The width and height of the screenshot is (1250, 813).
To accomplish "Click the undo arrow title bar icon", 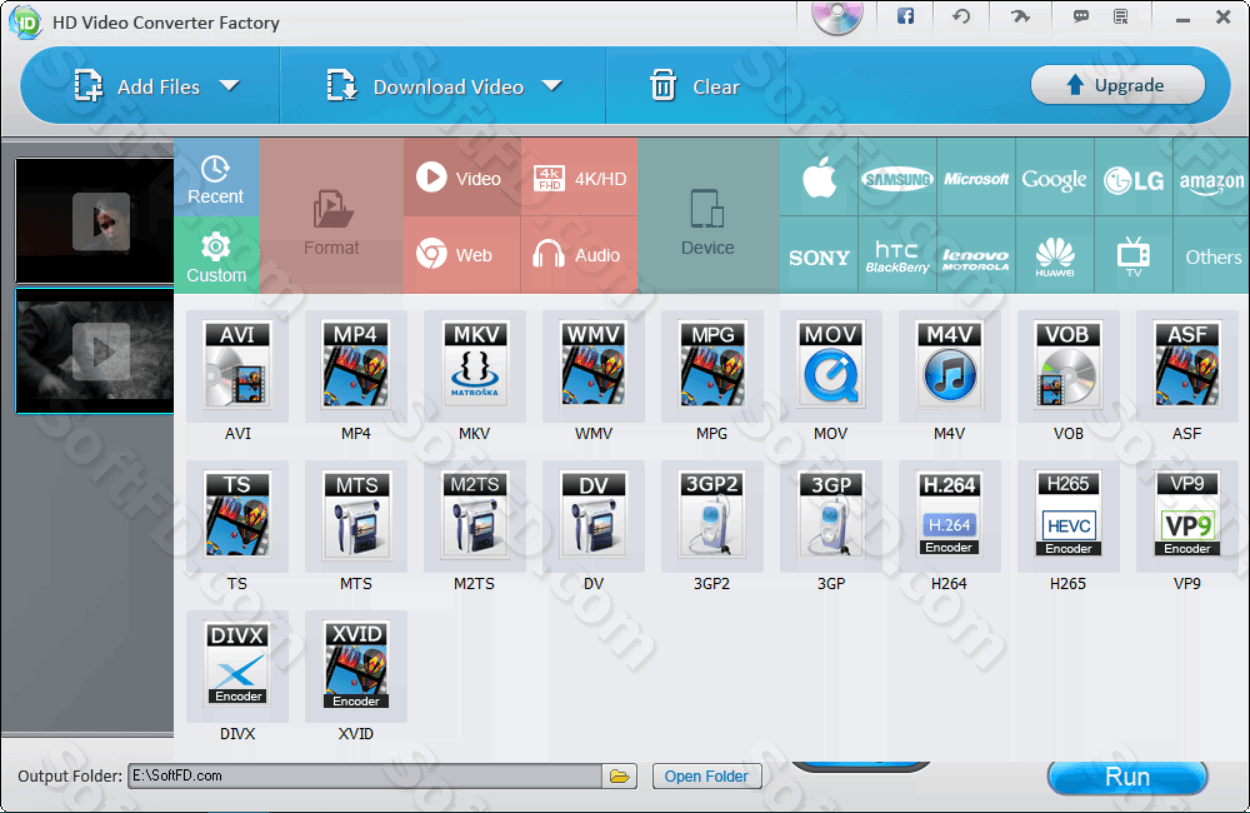I will [961, 16].
